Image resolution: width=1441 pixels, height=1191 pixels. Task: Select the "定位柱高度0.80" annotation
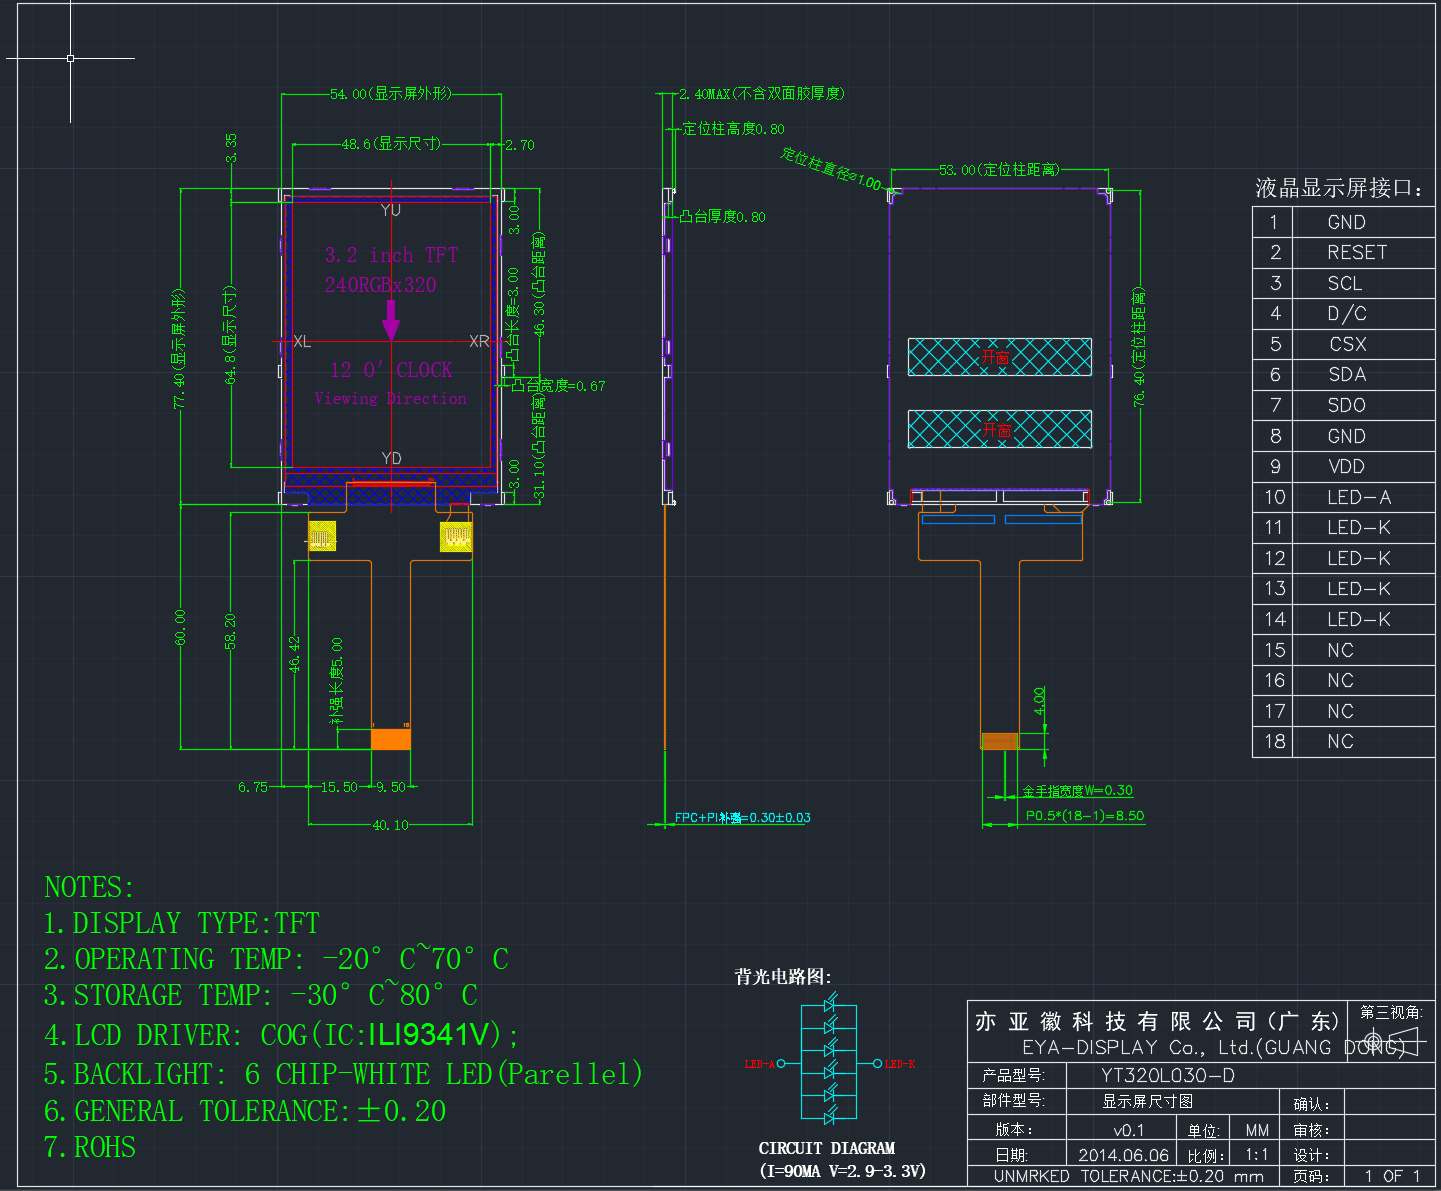[734, 129]
